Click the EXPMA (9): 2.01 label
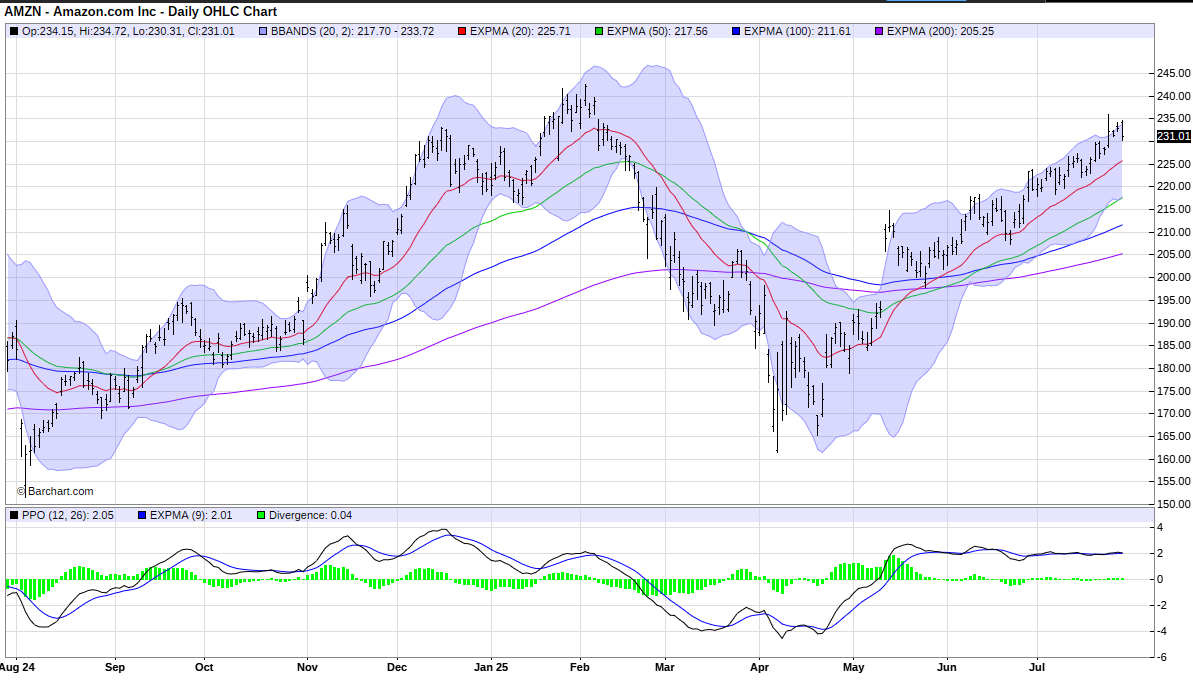The height and width of the screenshot is (689, 1193). pyautogui.click(x=191, y=516)
